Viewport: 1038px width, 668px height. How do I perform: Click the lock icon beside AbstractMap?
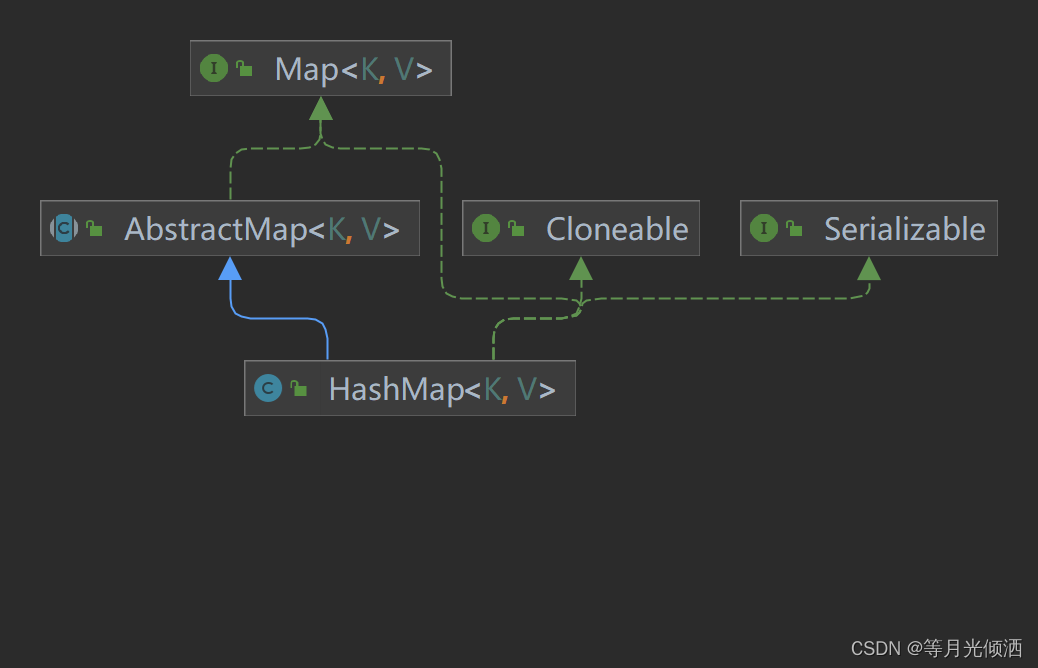[x=93, y=228]
